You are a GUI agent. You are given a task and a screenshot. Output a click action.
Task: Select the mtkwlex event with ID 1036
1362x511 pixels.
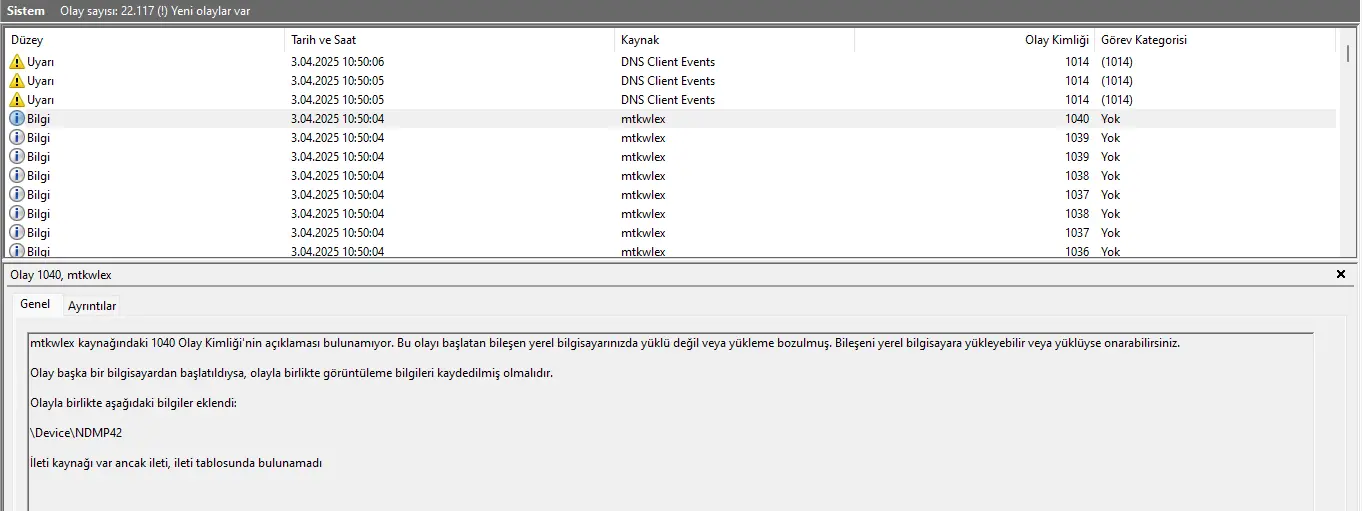pyautogui.click(x=671, y=251)
